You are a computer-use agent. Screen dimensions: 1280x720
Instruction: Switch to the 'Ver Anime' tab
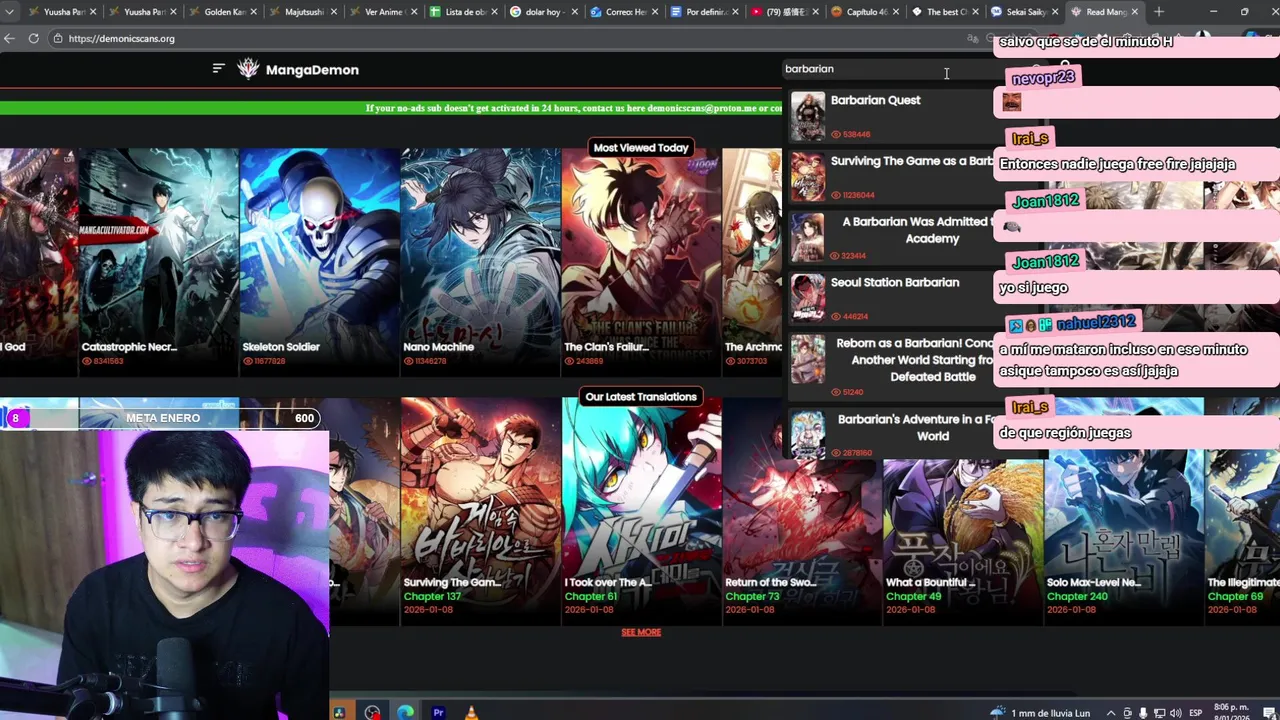(382, 12)
